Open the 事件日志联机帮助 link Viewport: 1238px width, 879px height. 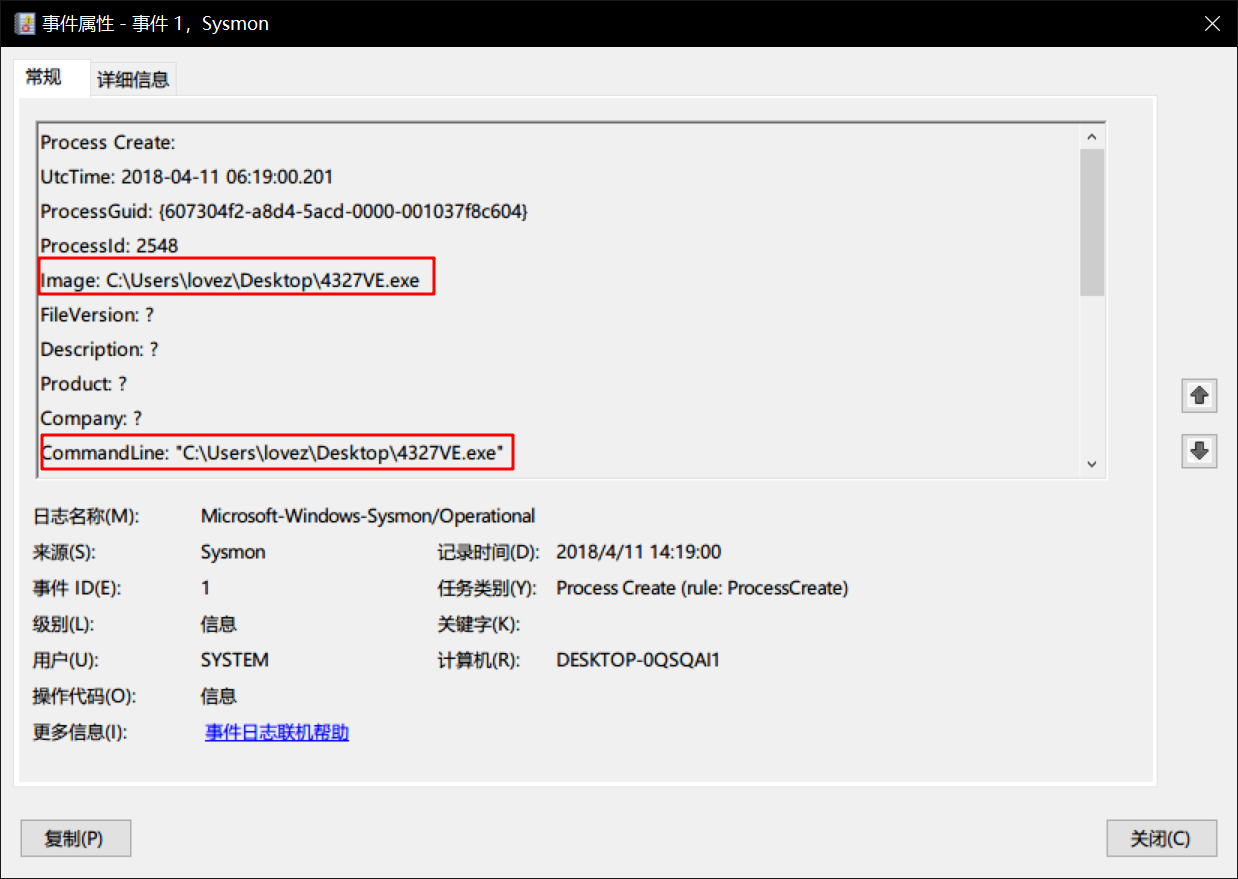tap(277, 733)
